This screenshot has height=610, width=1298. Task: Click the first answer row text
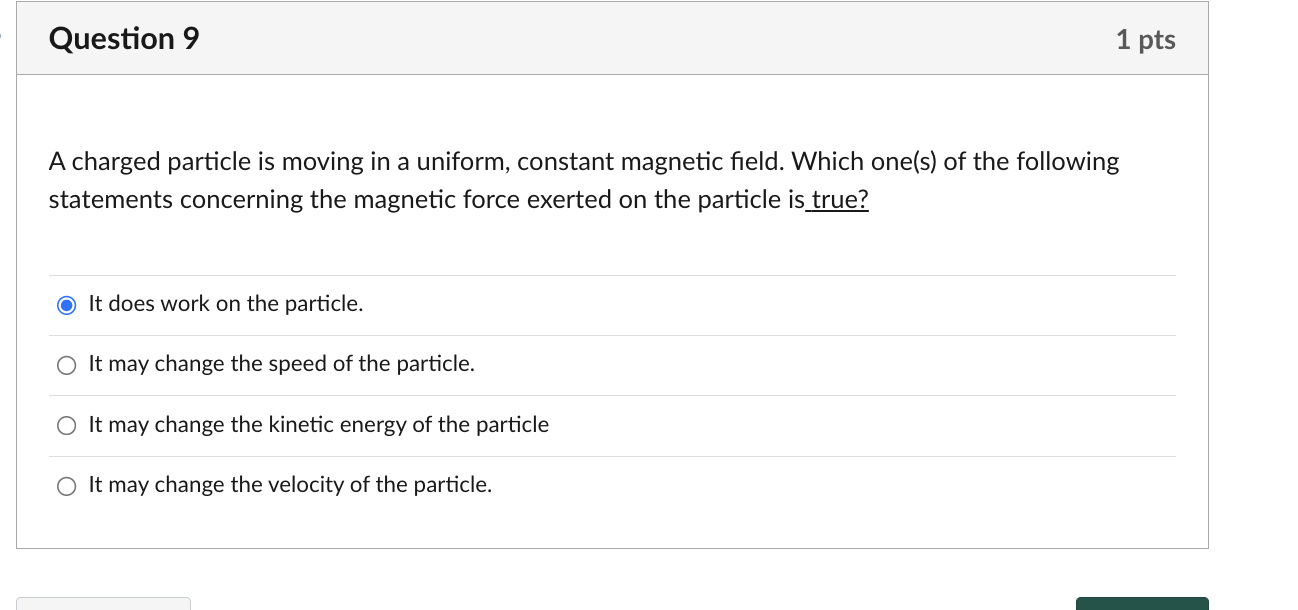[x=225, y=304]
